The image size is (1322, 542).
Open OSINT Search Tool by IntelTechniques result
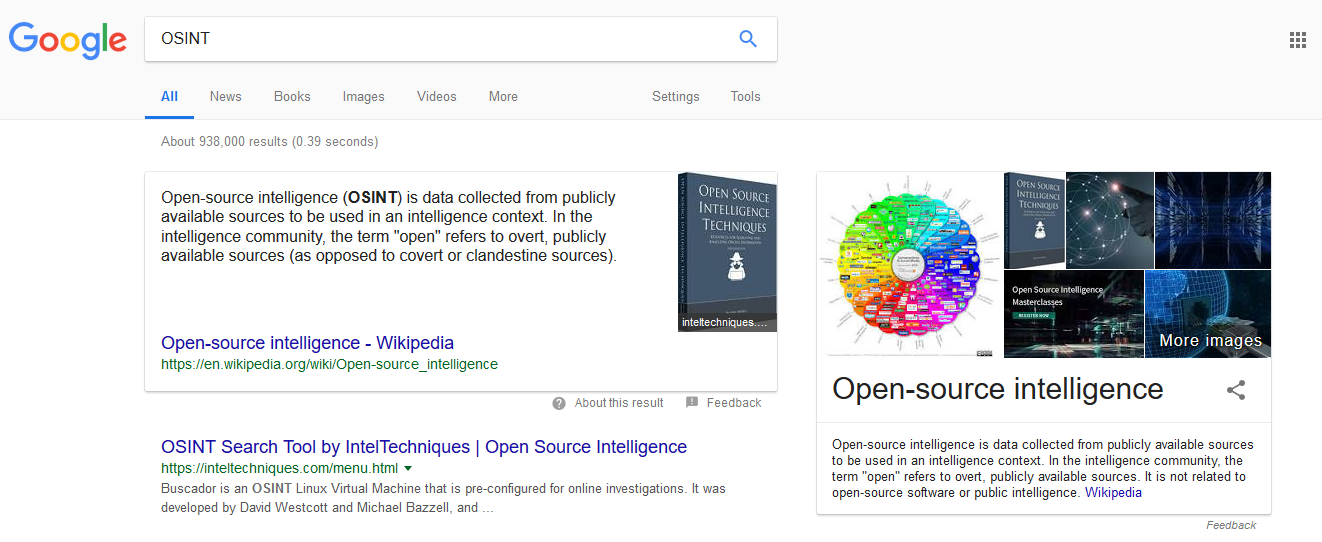[424, 447]
